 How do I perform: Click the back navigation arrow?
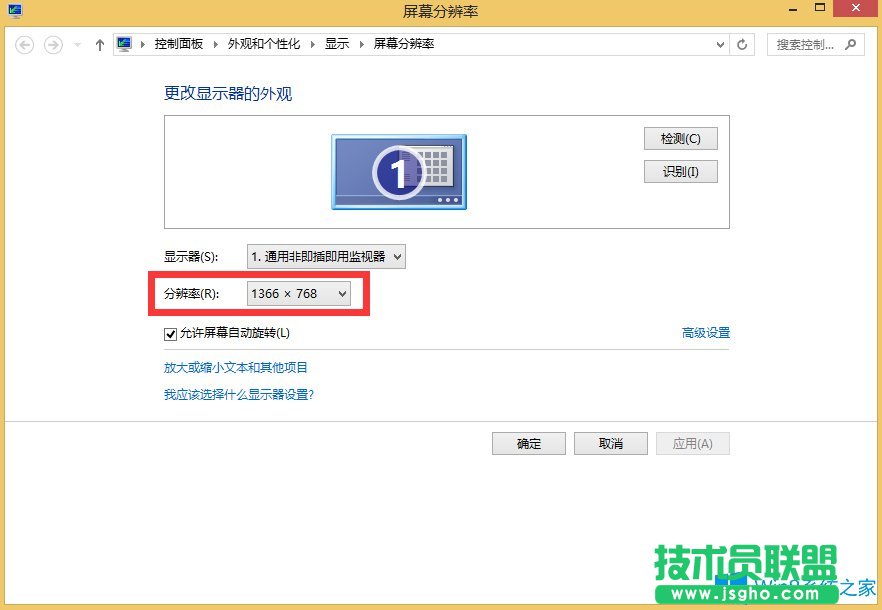[22, 44]
